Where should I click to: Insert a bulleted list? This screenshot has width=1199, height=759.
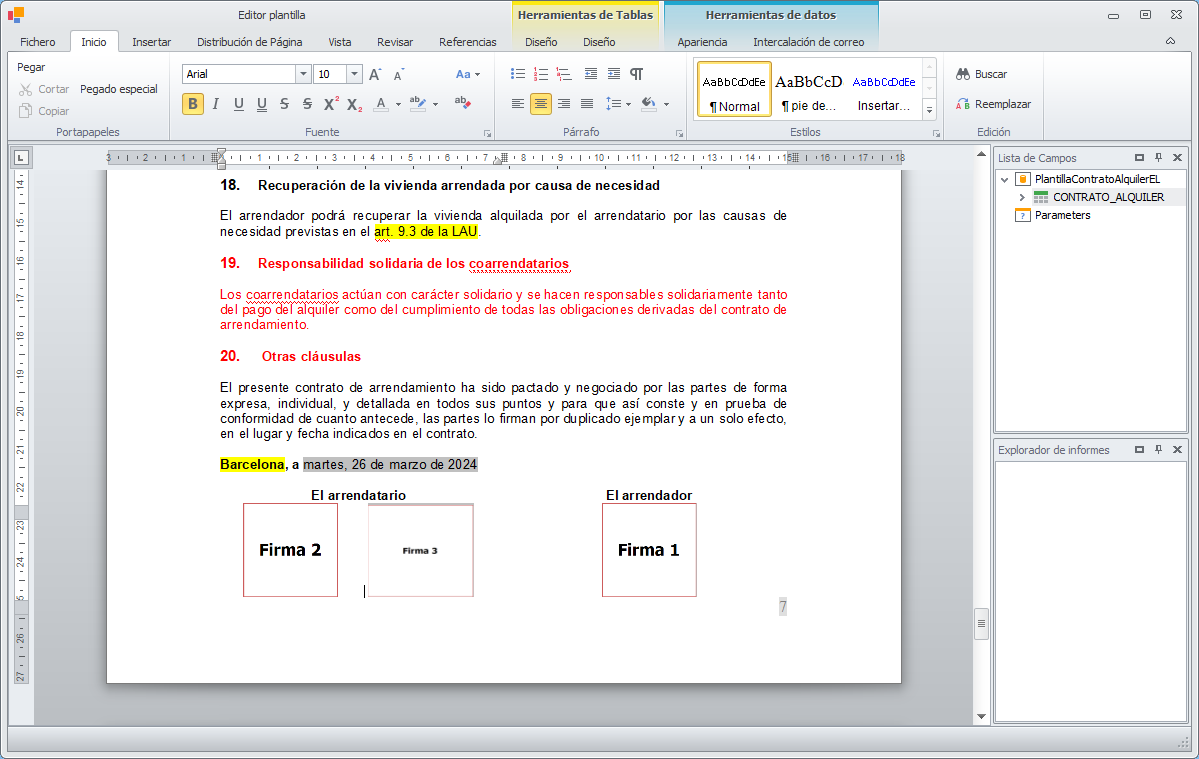(x=517, y=74)
